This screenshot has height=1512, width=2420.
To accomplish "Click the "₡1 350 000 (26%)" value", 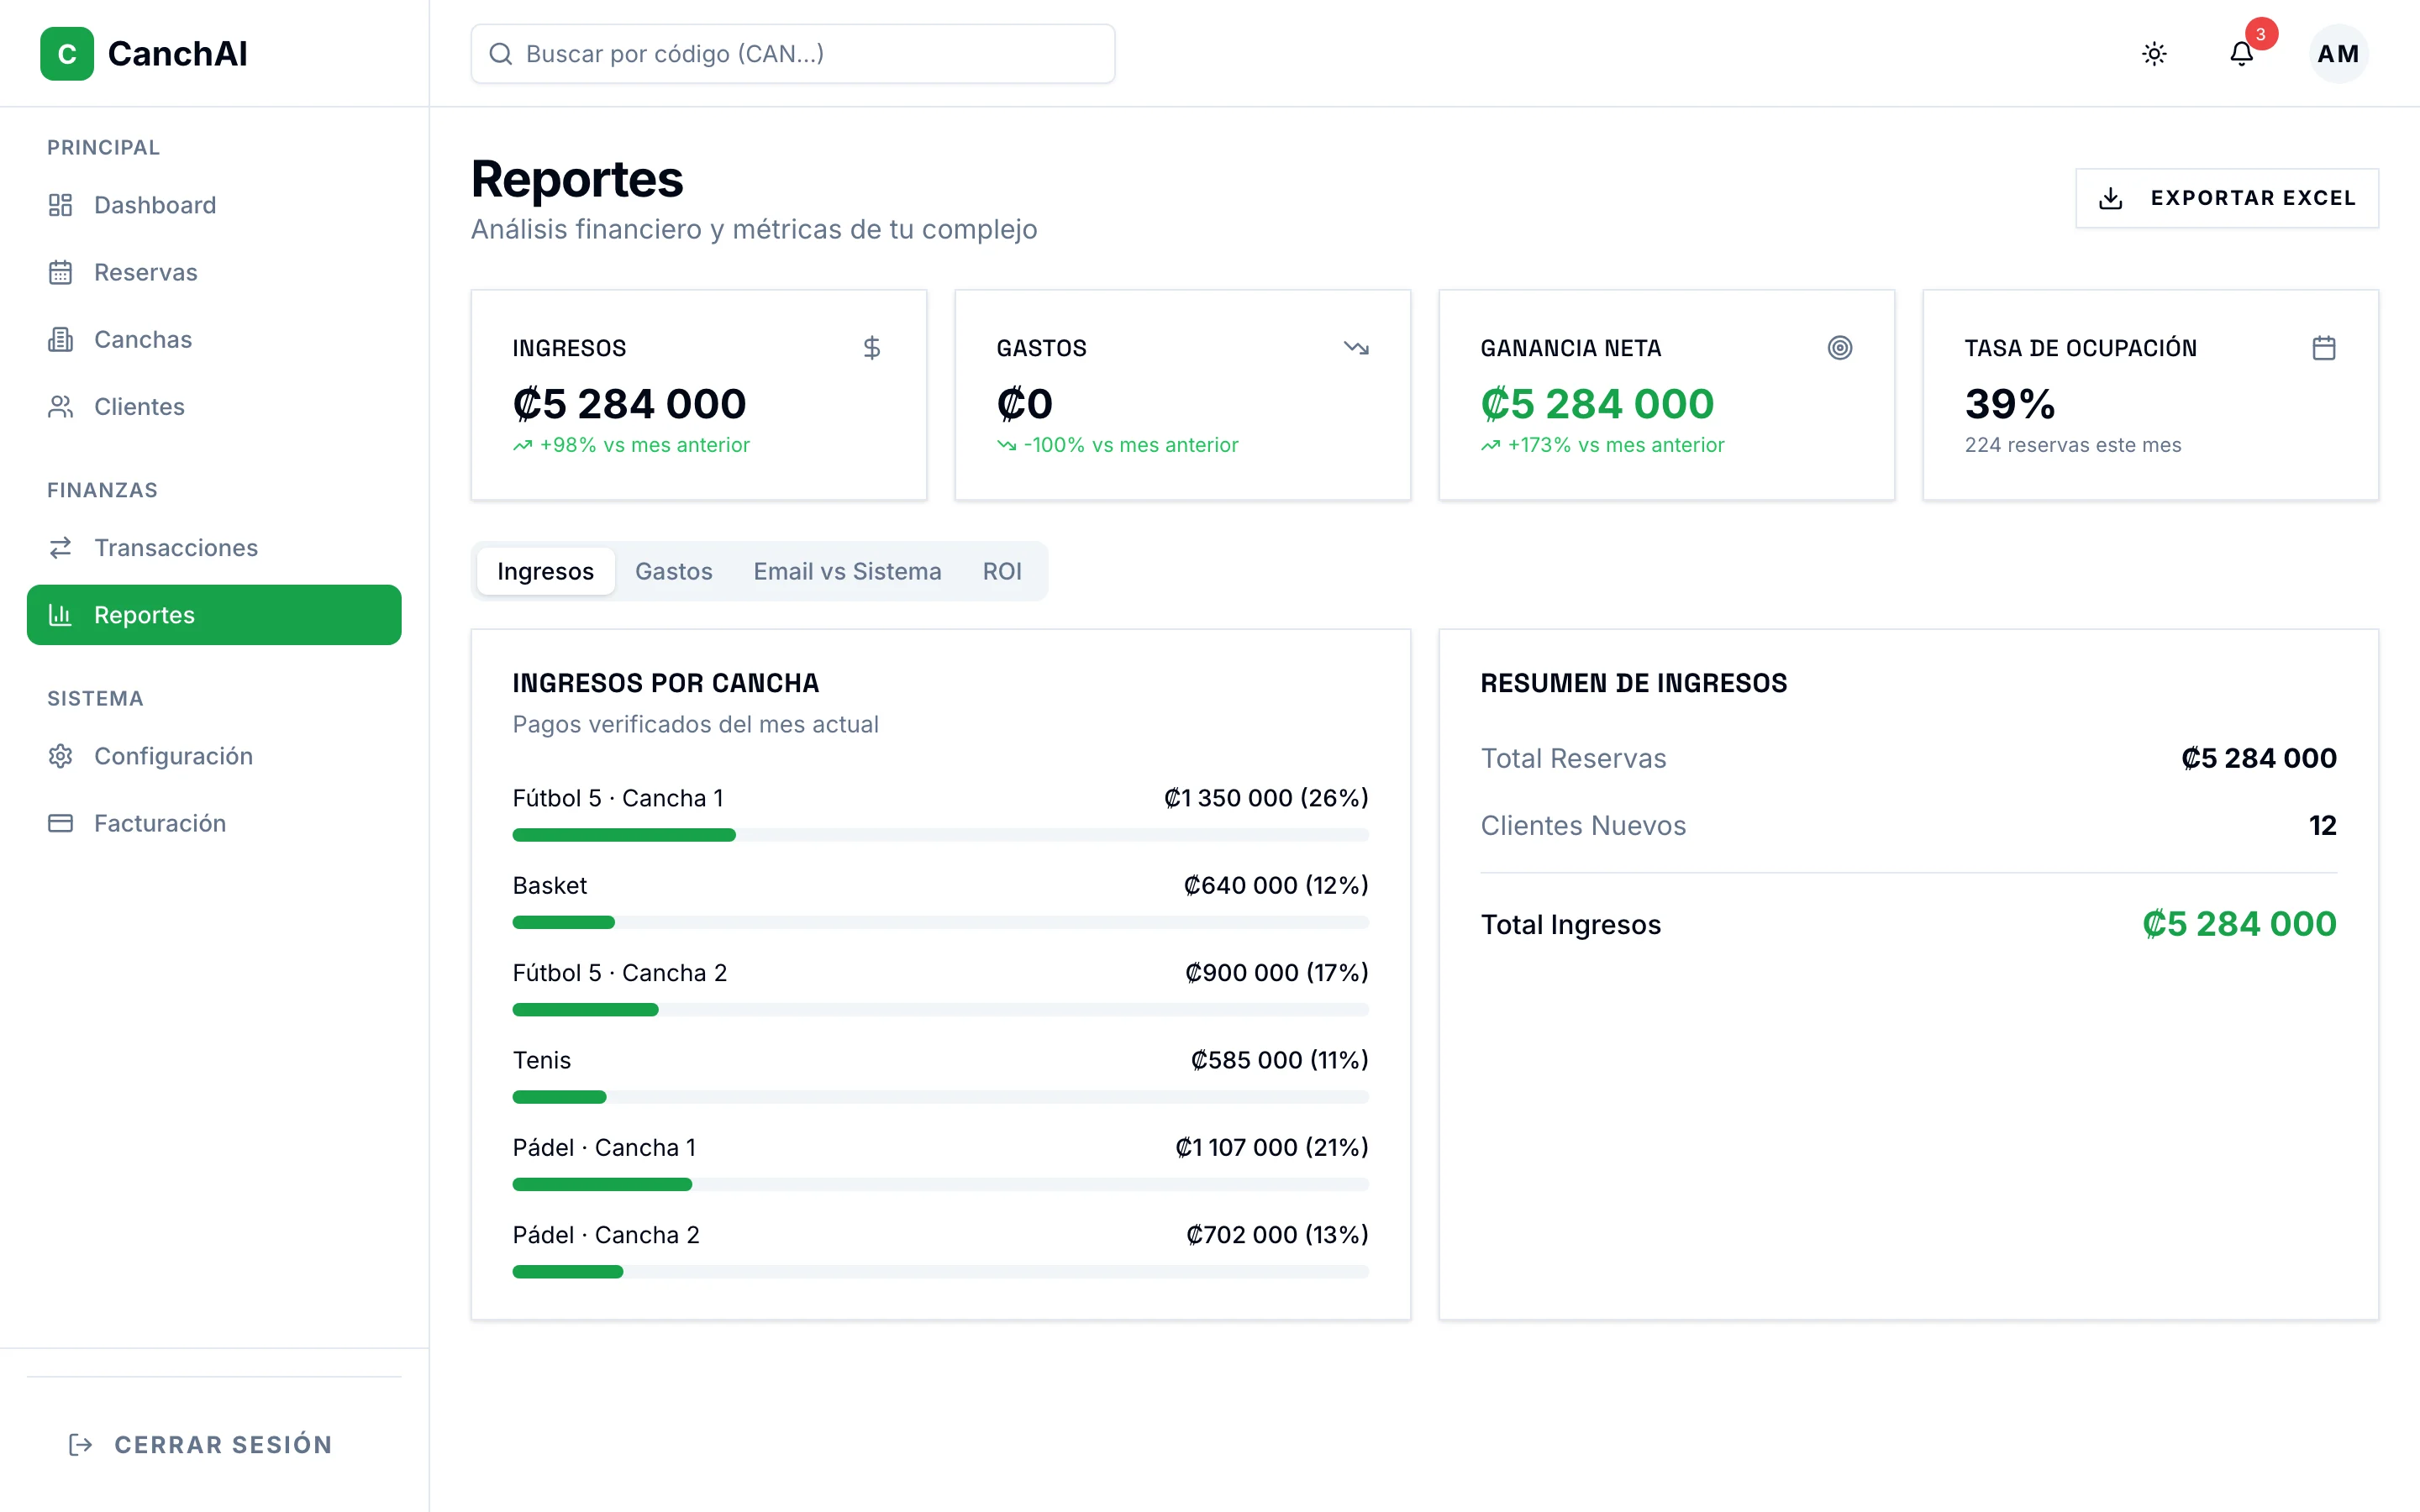I will pos(1265,797).
